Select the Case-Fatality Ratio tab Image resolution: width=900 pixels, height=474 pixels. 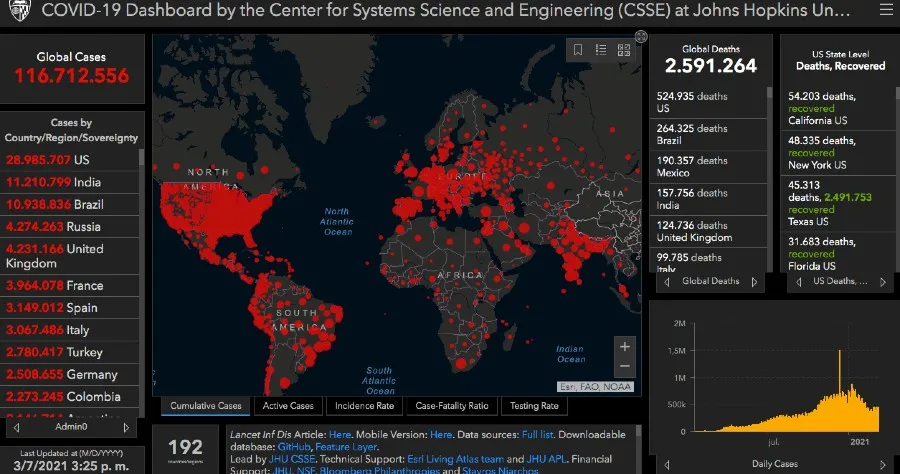(x=452, y=406)
